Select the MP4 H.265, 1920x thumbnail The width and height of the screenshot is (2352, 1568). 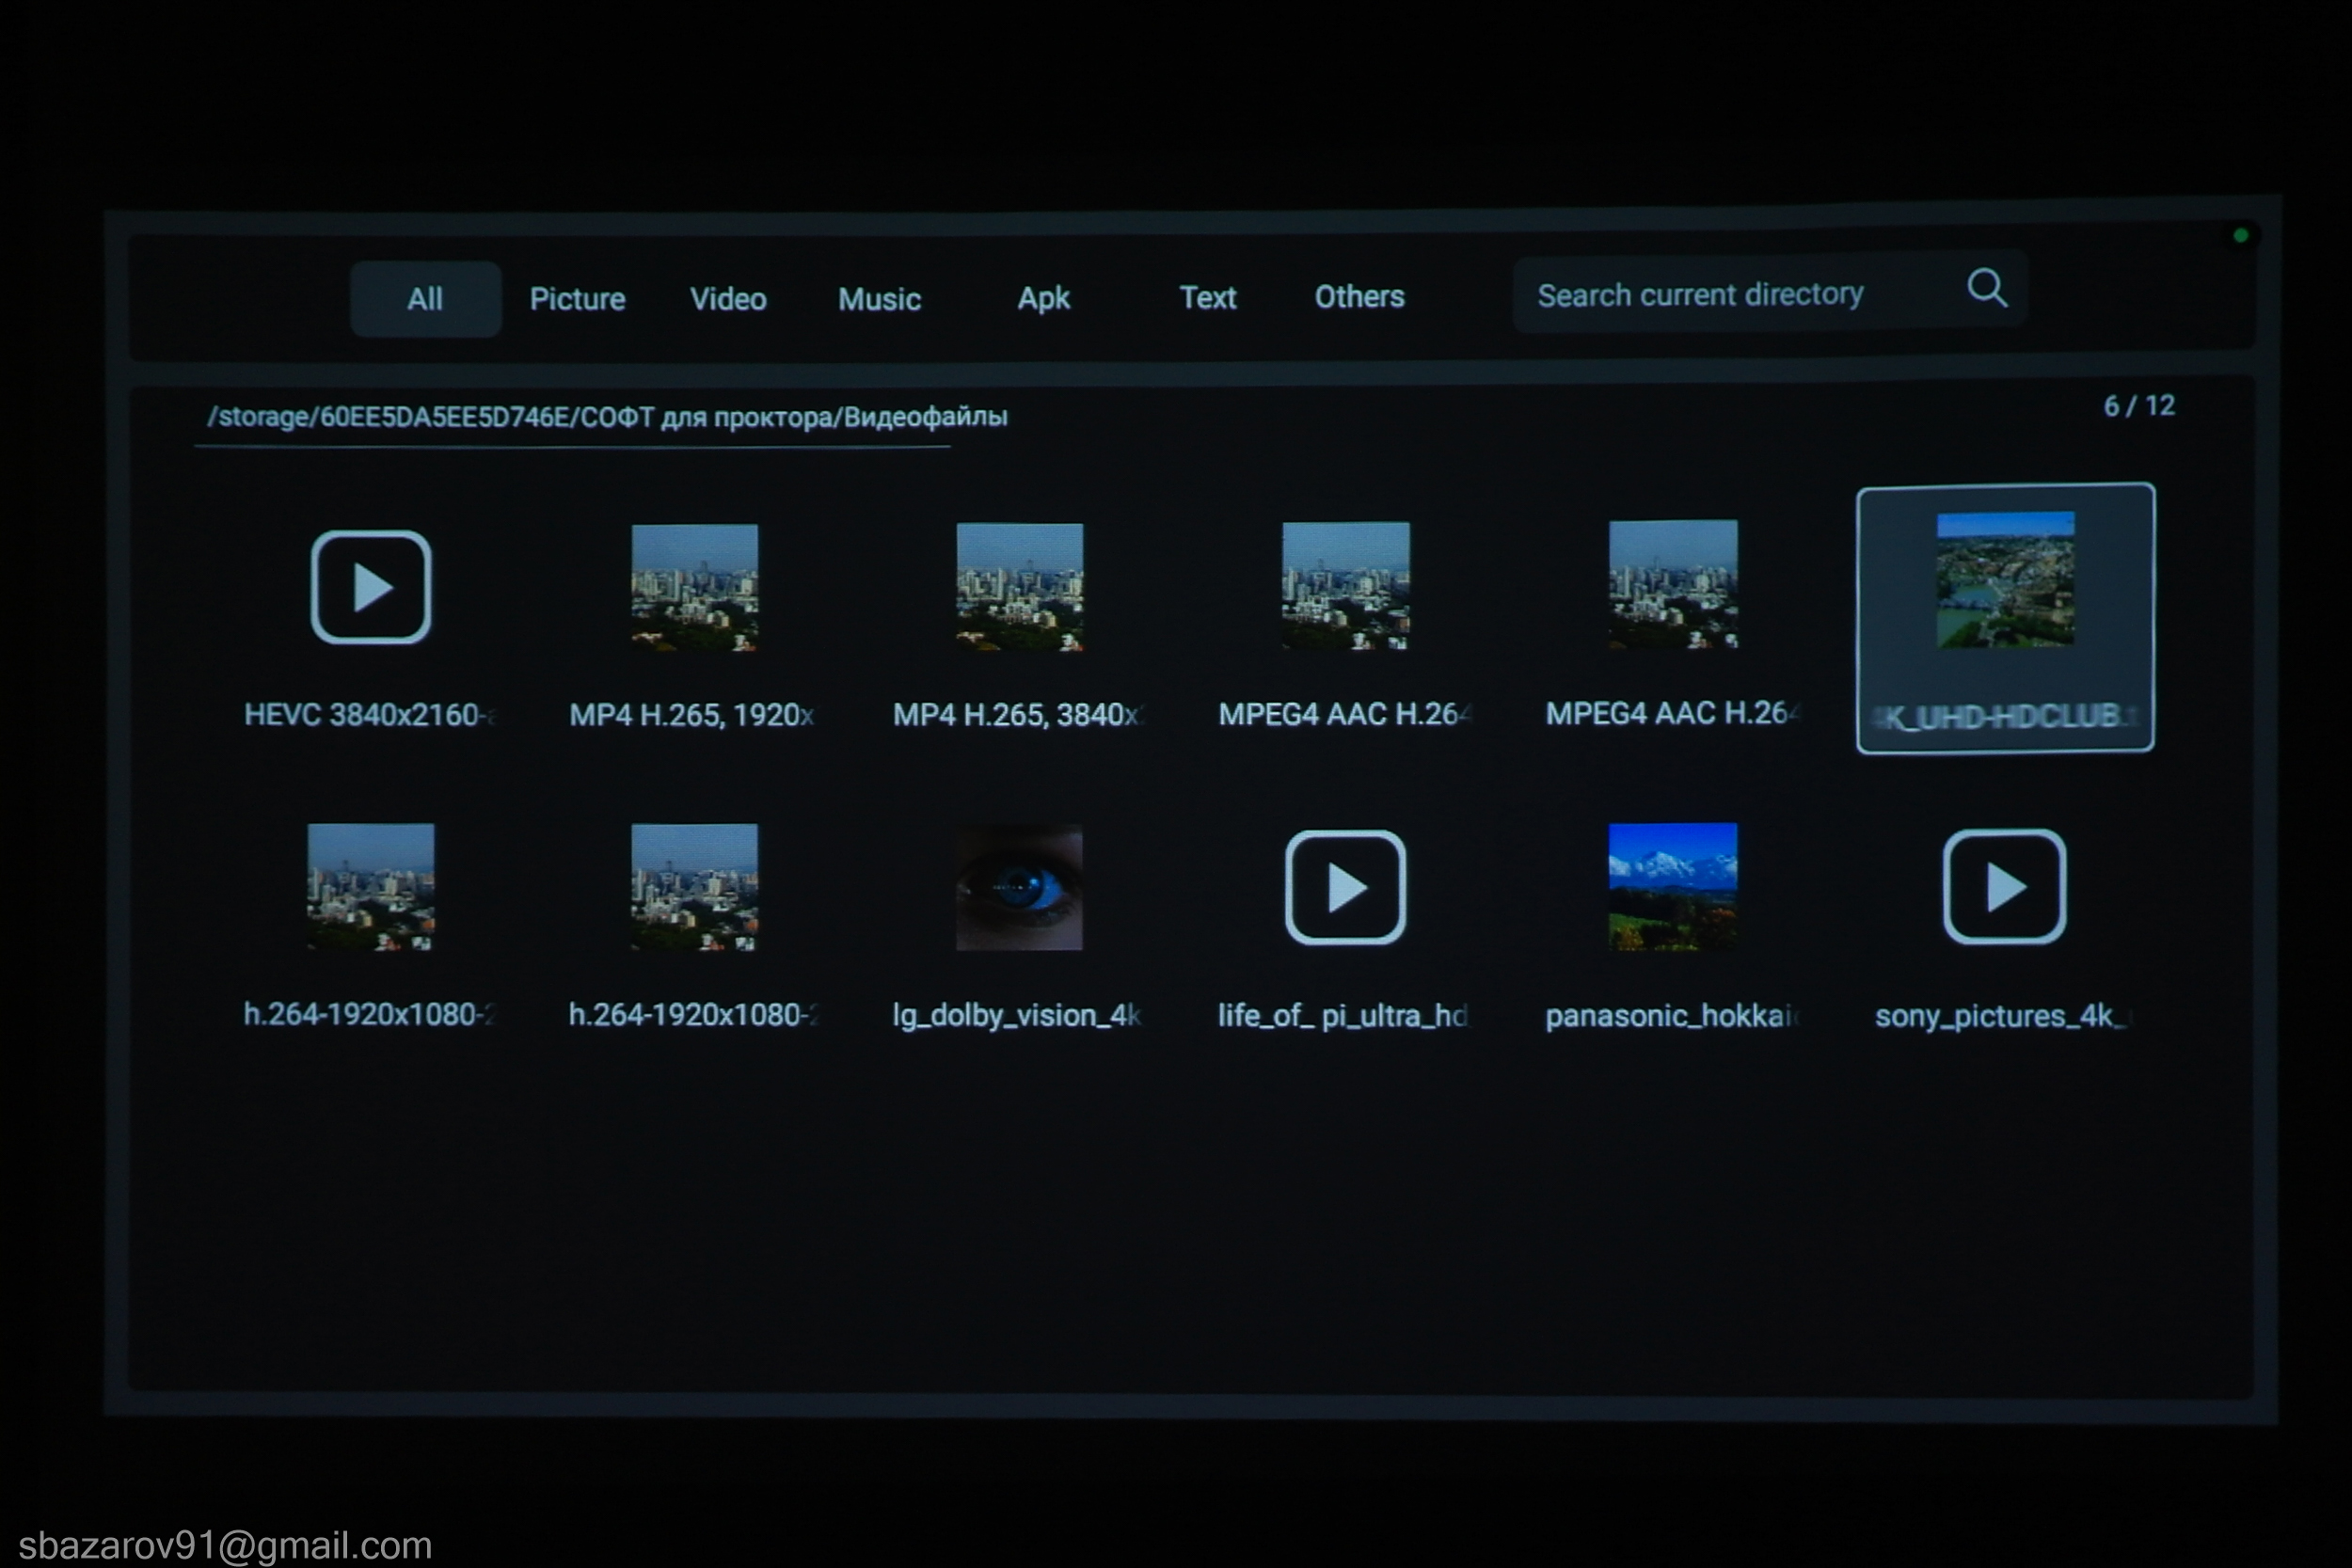point(694,587)
